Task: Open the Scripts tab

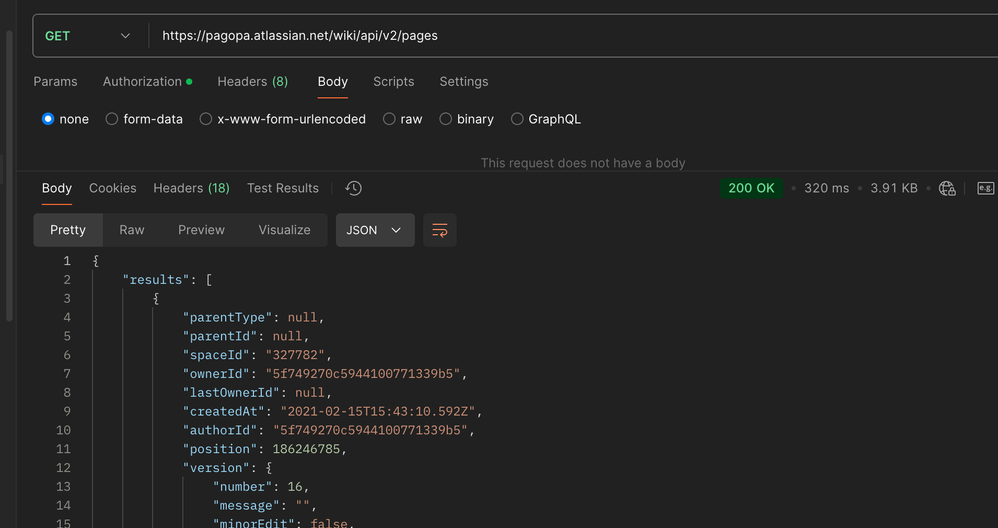Action: pyautogui.click(x=393, y=81)
